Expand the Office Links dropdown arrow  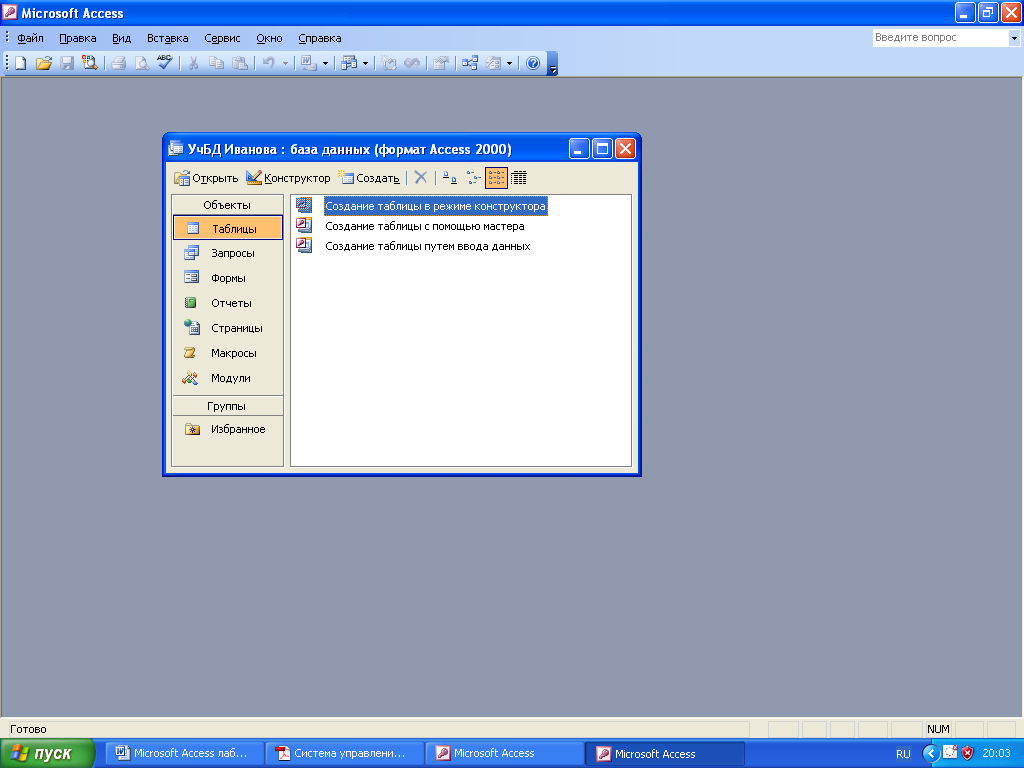tap(325, 63)
